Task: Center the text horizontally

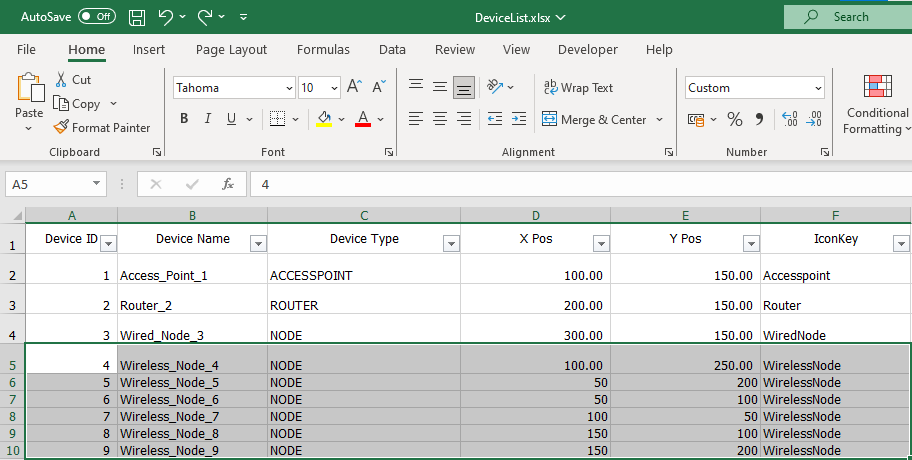Action: 440,119
